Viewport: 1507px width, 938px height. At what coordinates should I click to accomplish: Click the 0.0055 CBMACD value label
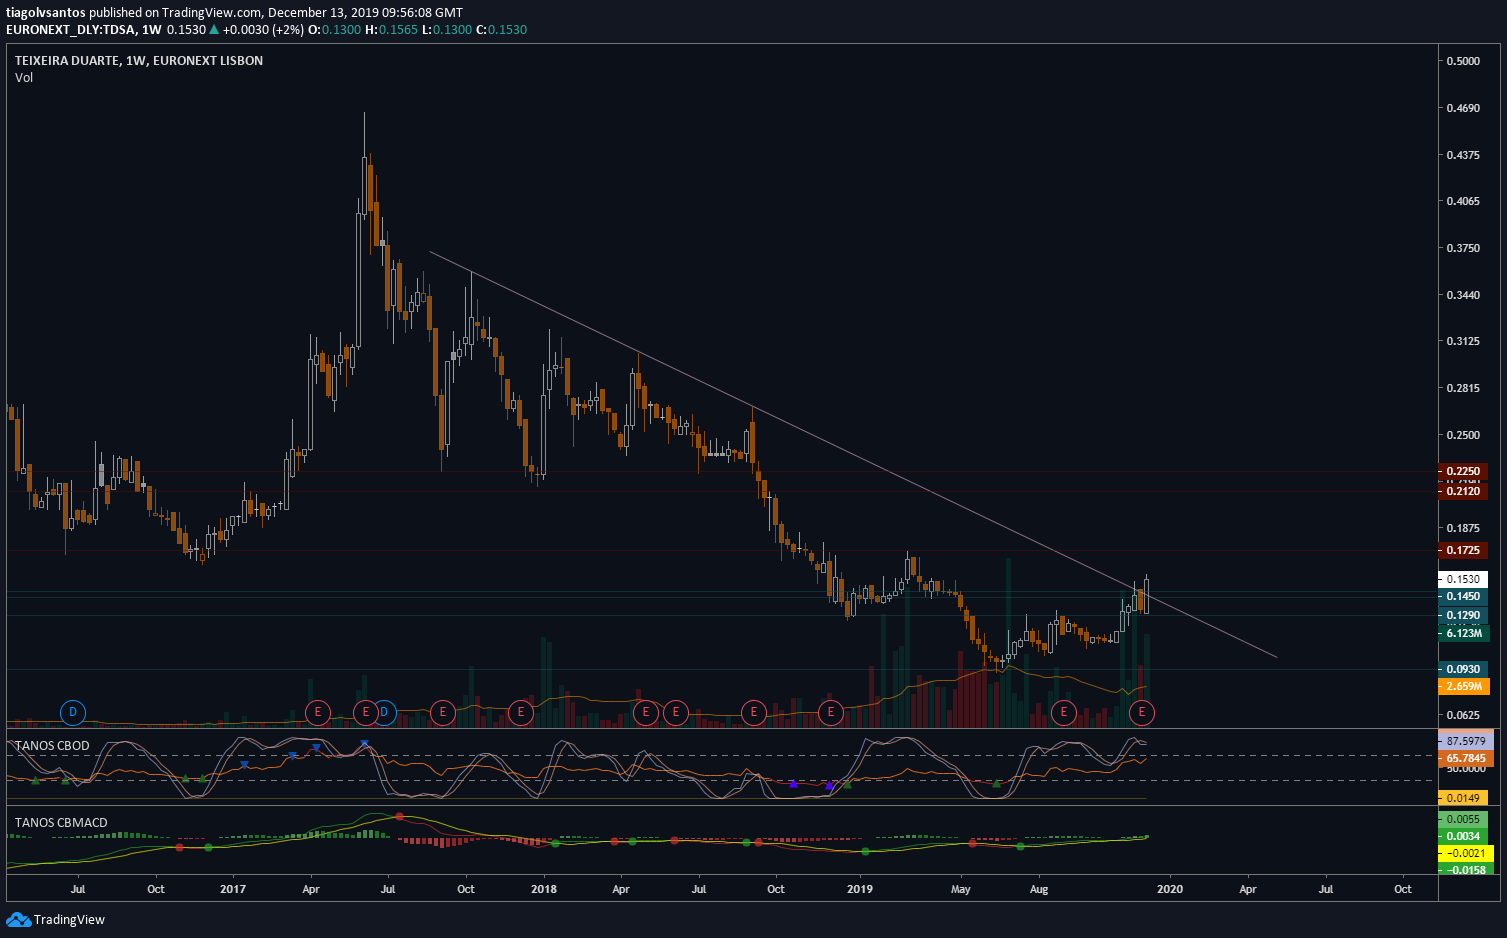pyautogui.click(x=1463, y=820)
